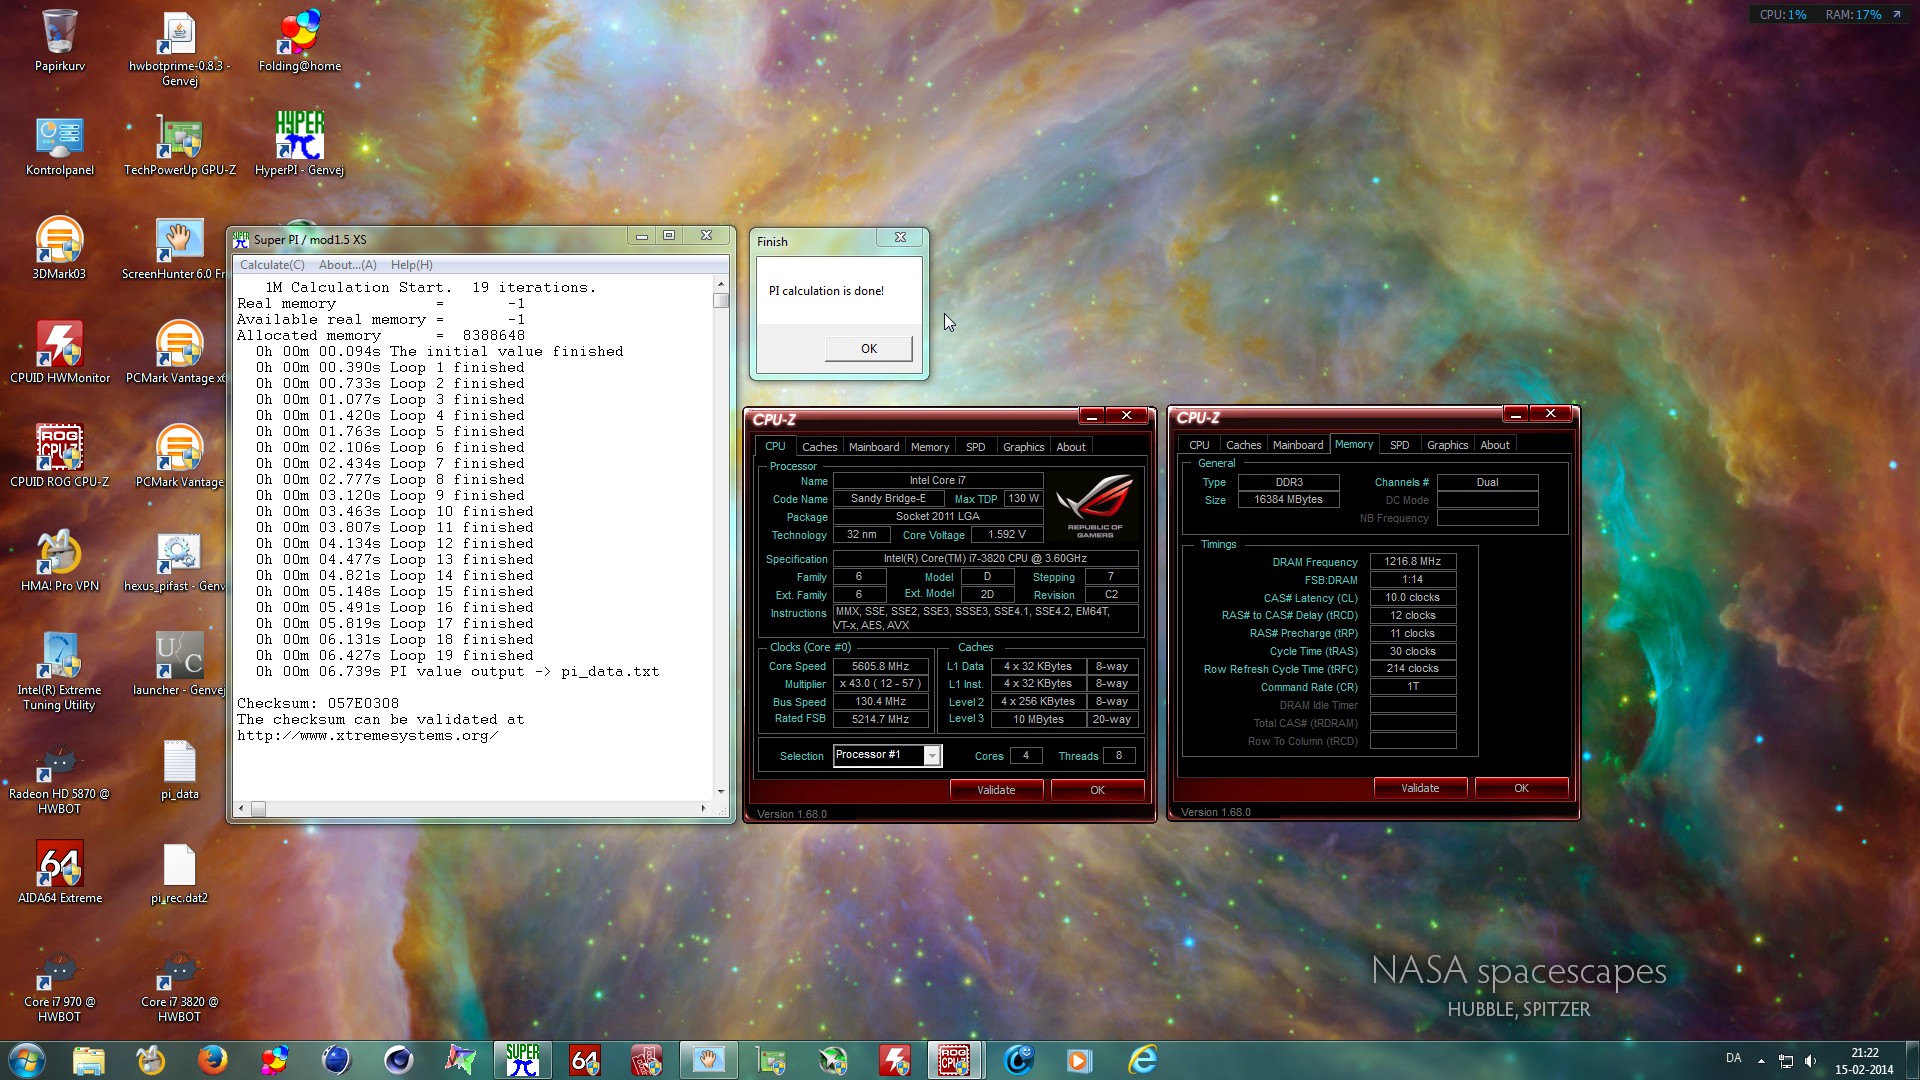Click the 1216.8 MHz DRAM Frequency value

[1412, 561]
